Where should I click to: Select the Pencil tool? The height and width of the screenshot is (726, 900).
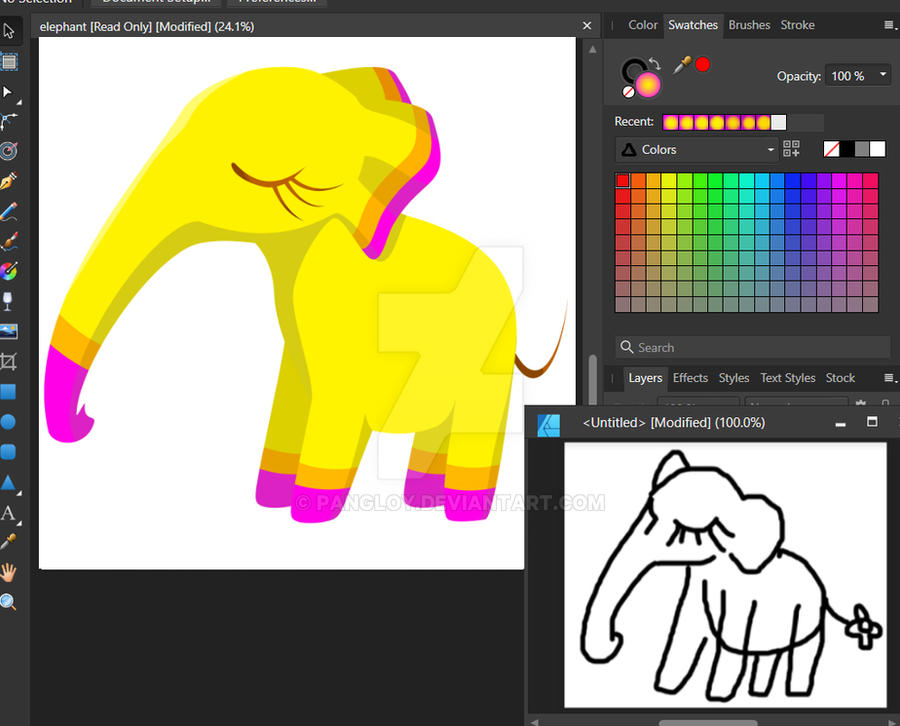9,211
